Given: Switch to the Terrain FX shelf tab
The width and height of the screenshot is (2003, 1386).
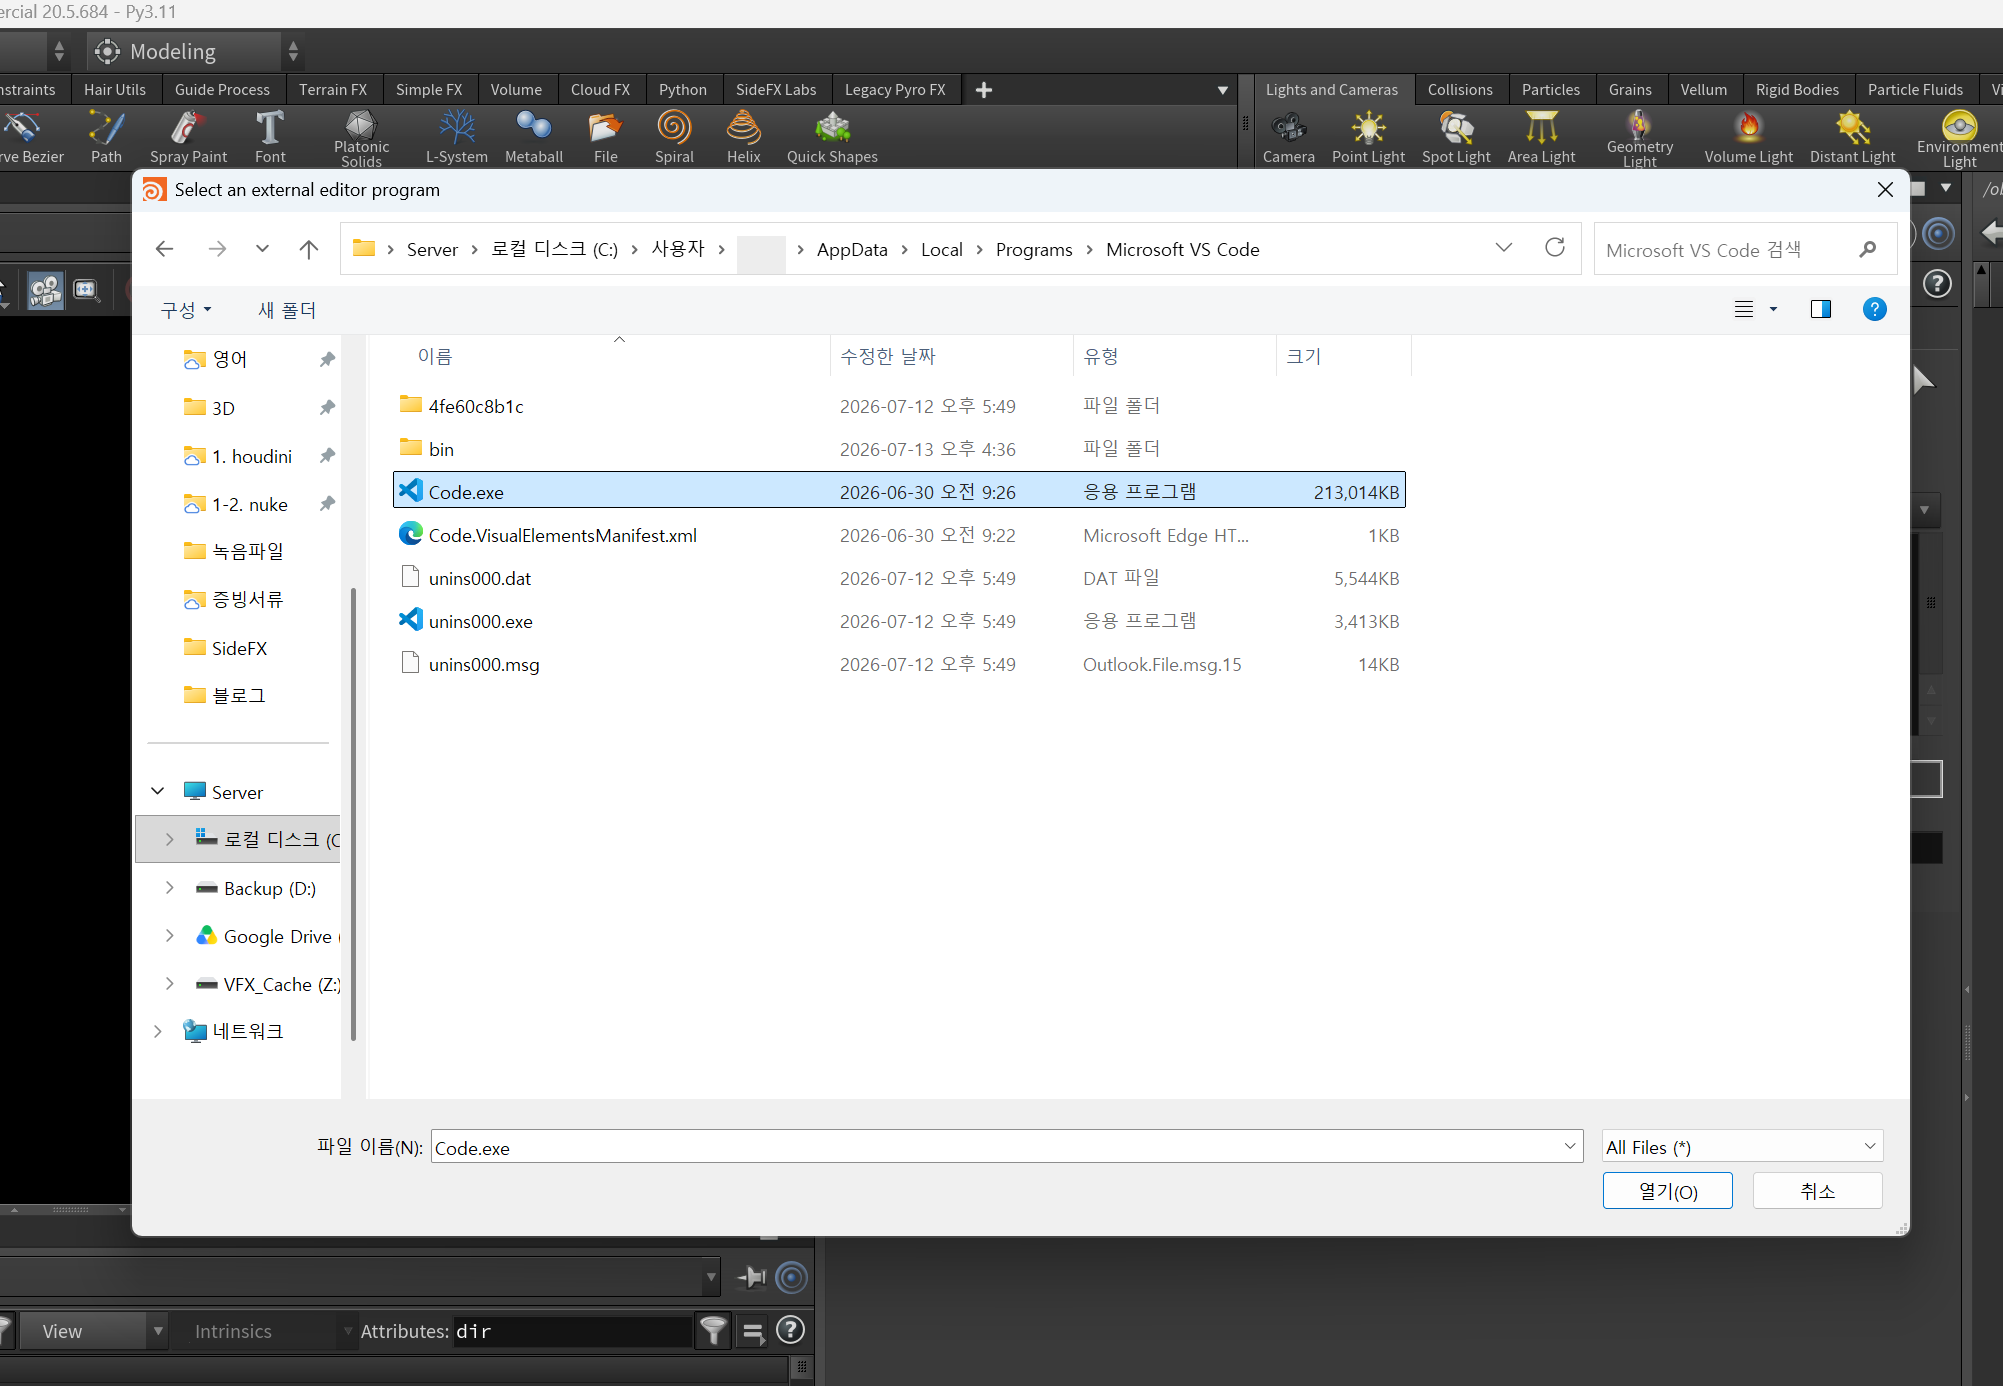Looking at the screenshot, I should [333, 89].
